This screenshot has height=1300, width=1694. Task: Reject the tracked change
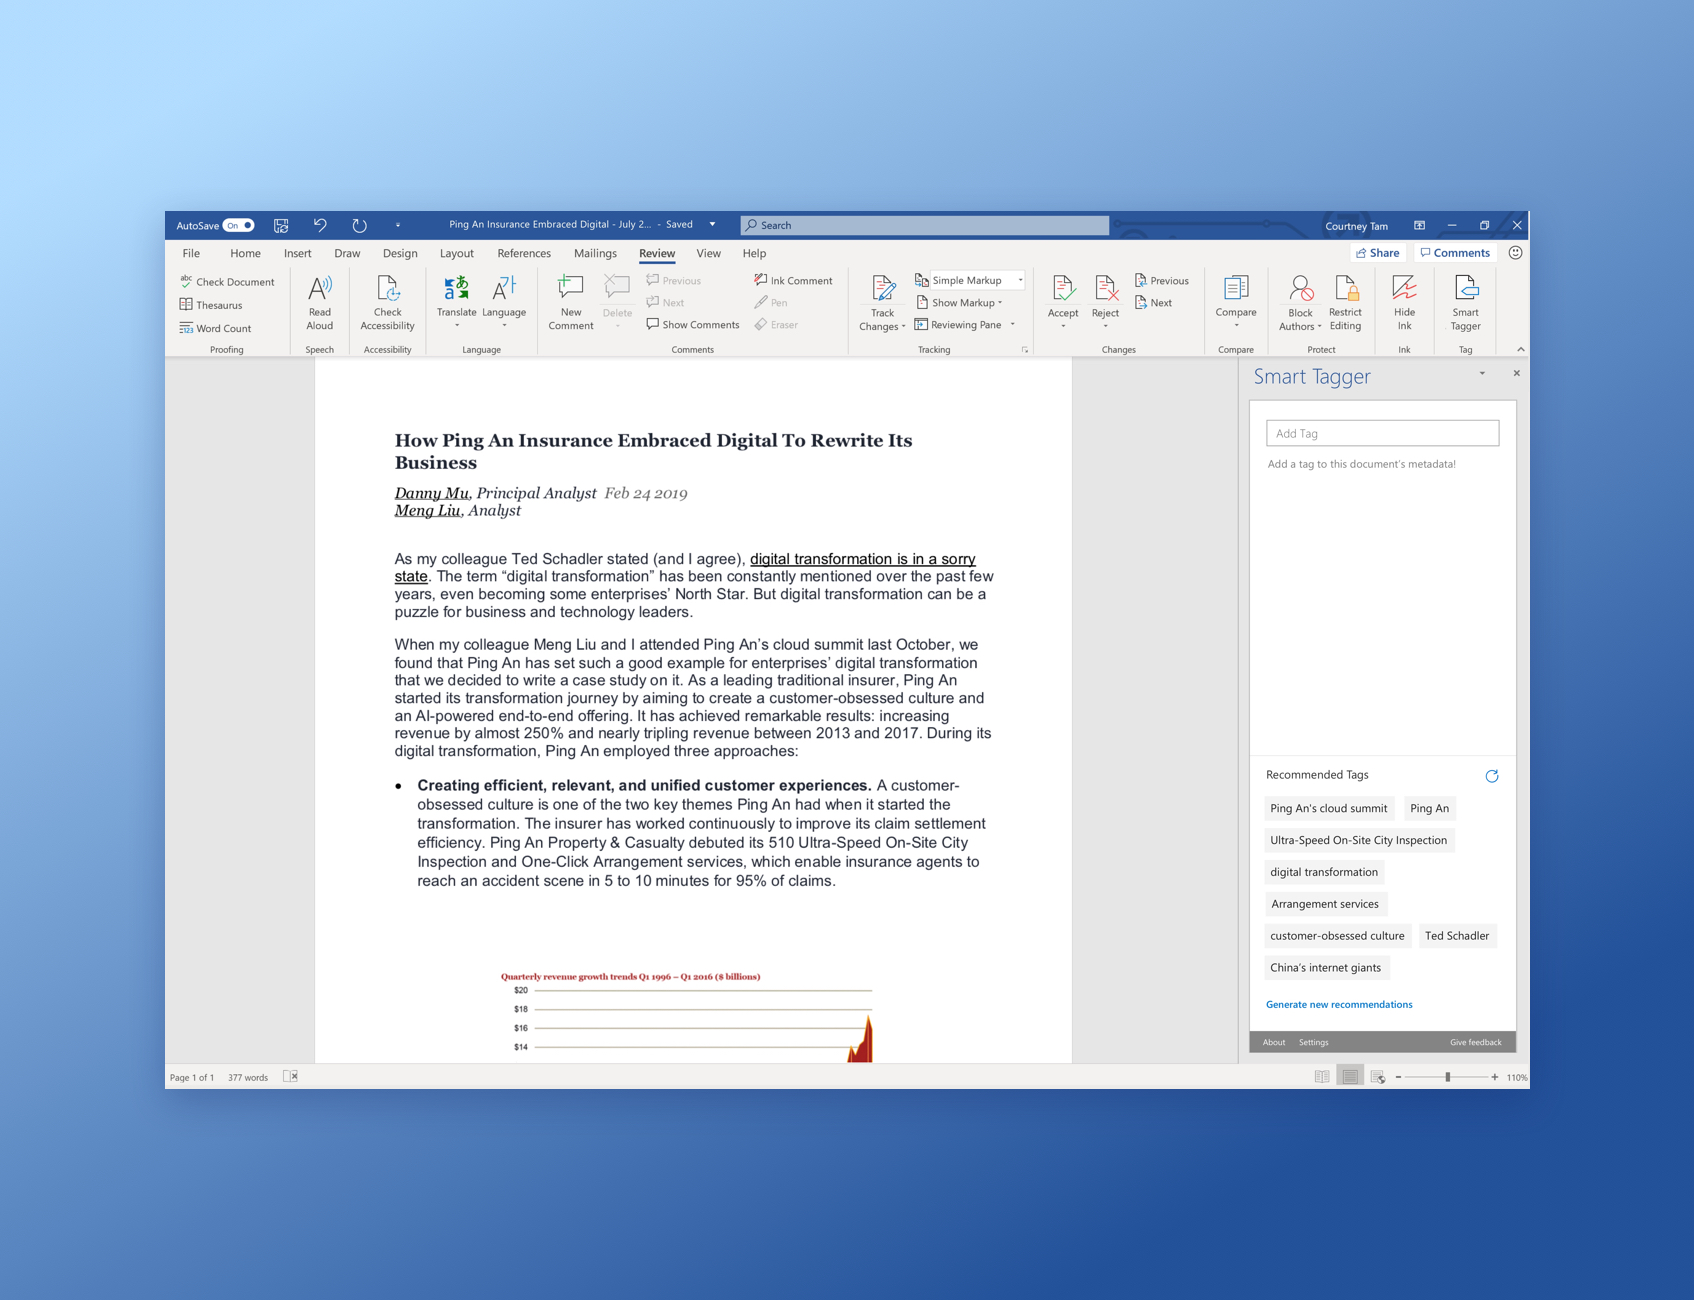[1105, 301]
